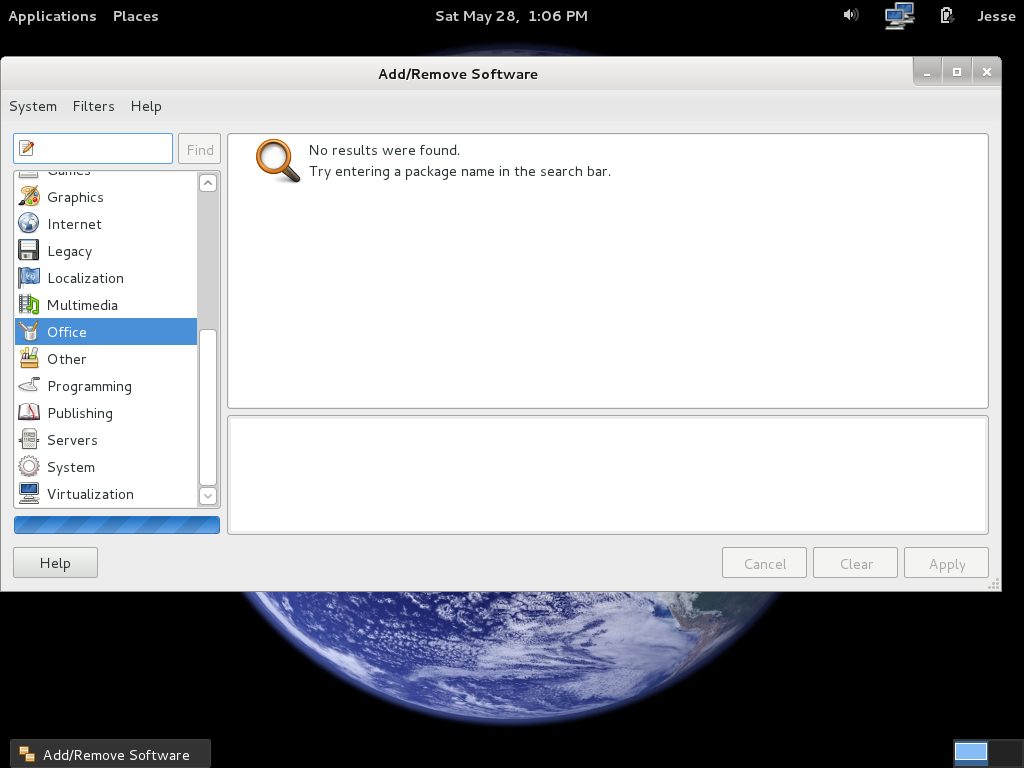Click the window resize grip corner
1024x768 pixels.
(x=994, y=584)
